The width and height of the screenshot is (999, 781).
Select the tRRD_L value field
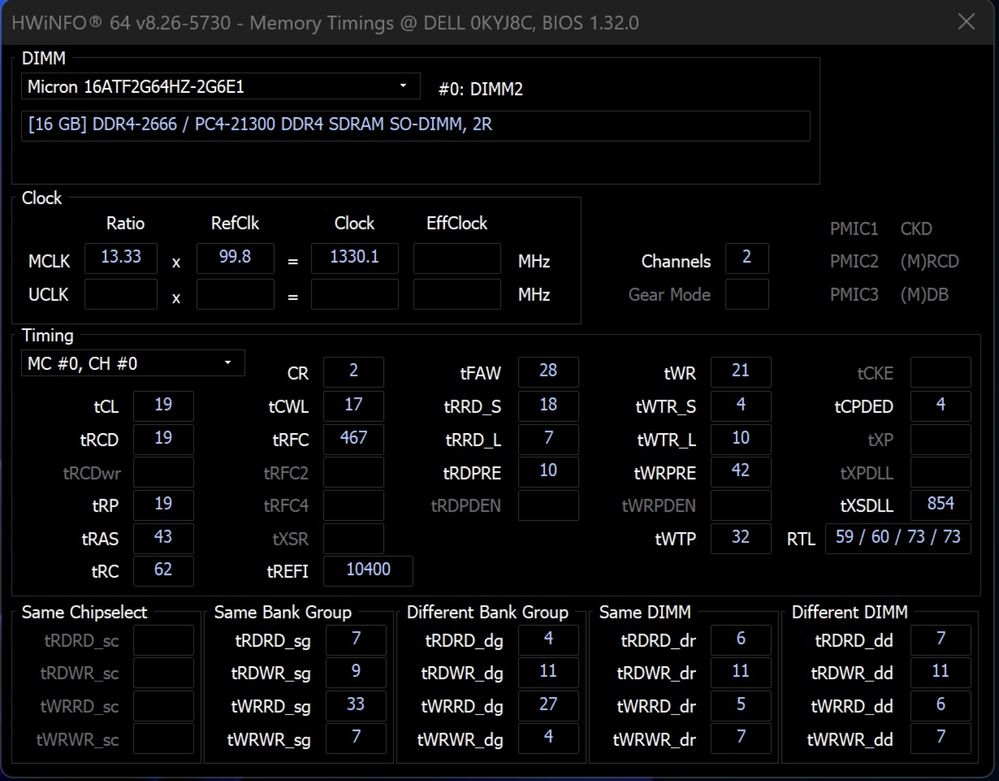coord(548,439)
